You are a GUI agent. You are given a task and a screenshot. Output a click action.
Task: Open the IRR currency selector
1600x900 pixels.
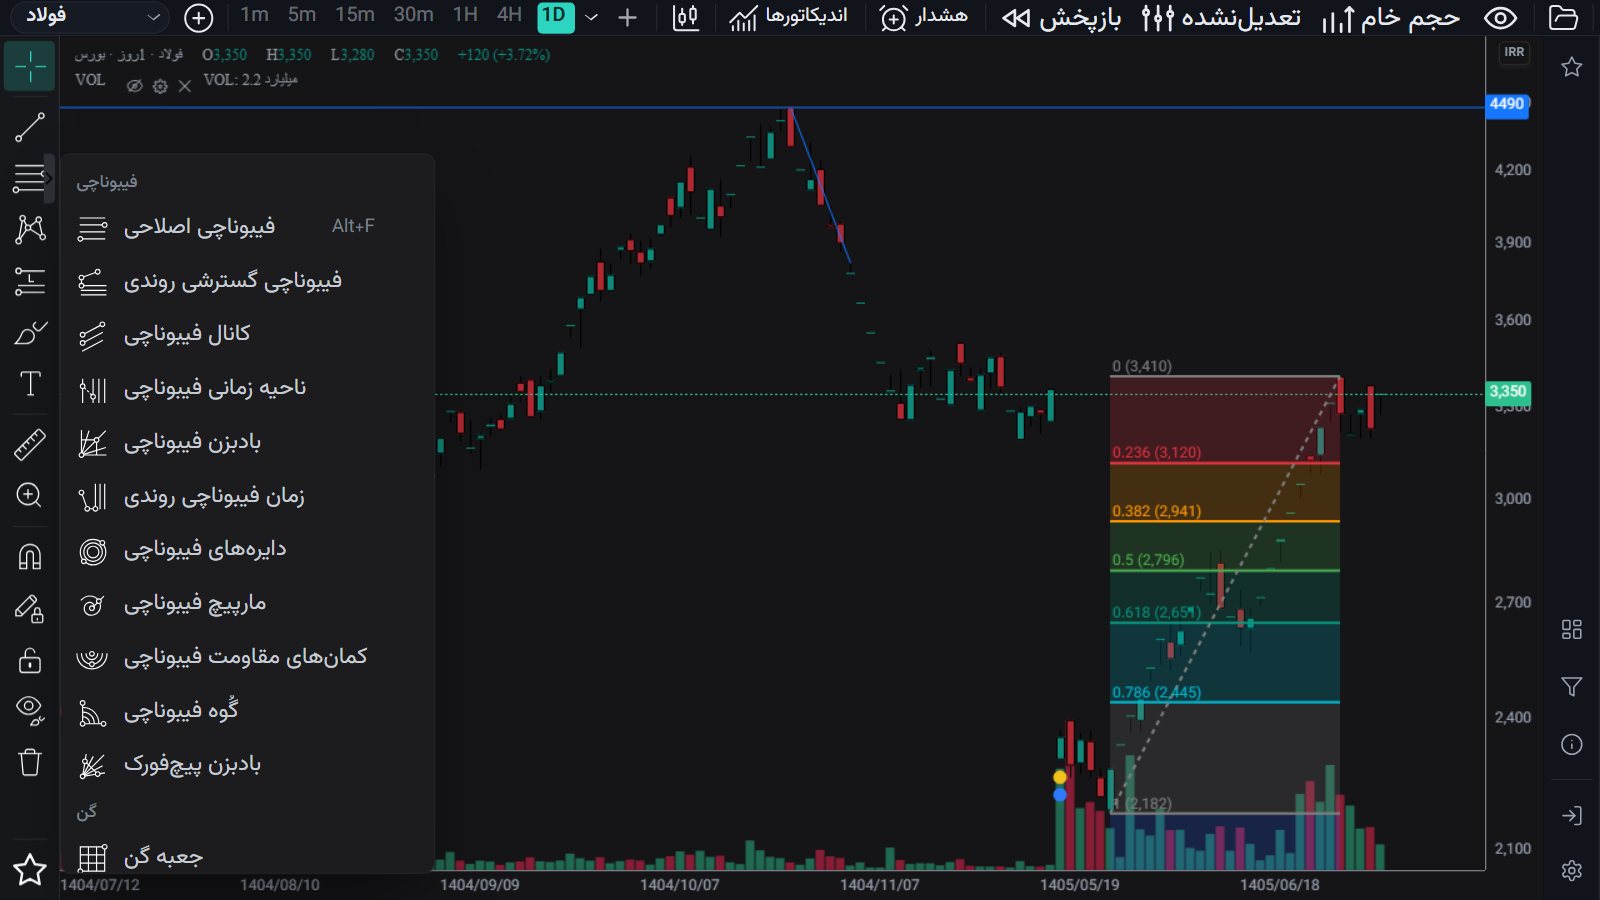point(1515,52)
